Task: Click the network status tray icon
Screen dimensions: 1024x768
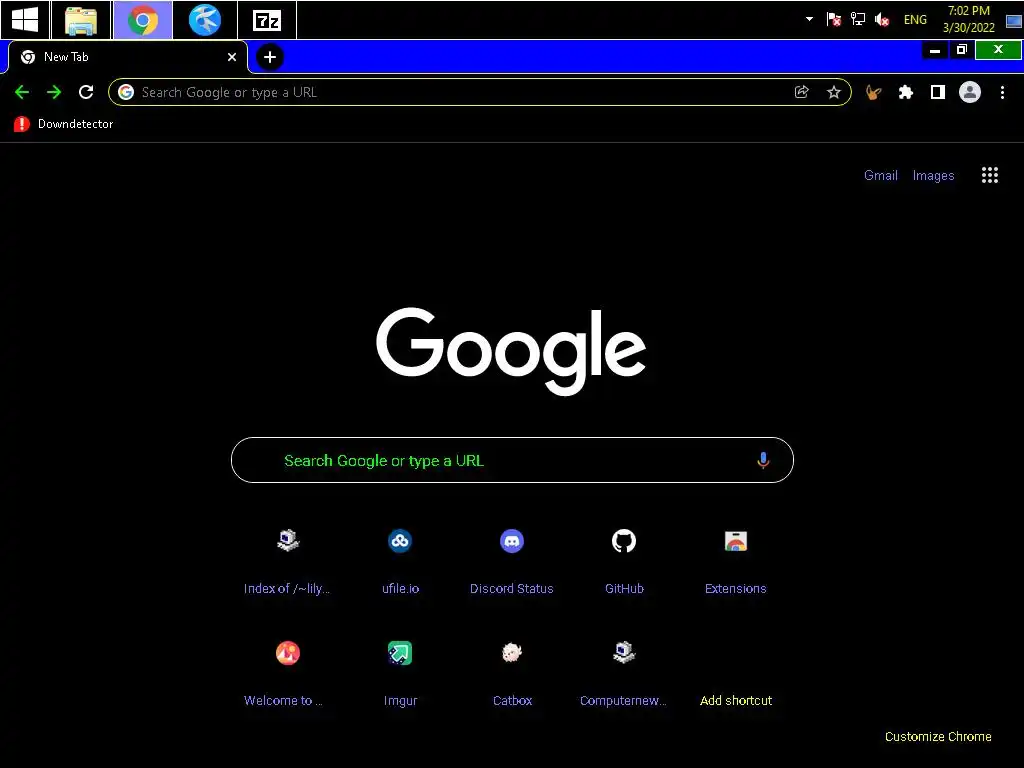Action: [x=857, y=19]
